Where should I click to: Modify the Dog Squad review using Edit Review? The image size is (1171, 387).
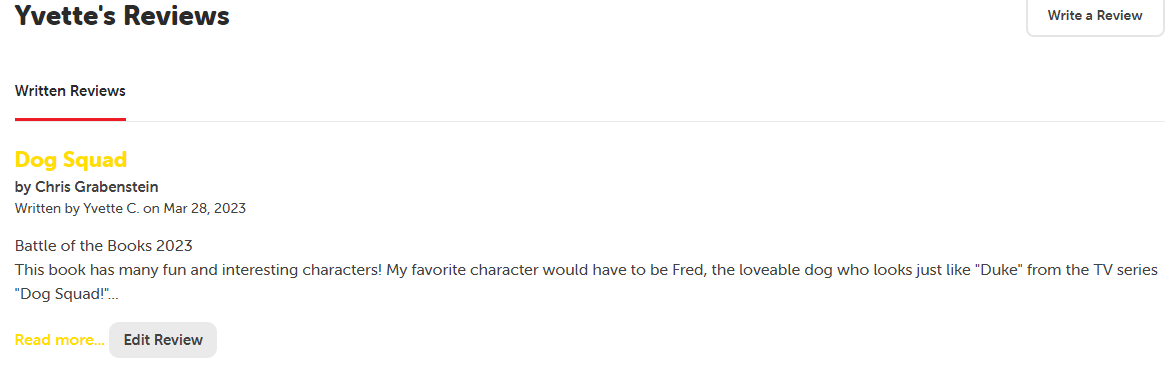coord(163,340)
